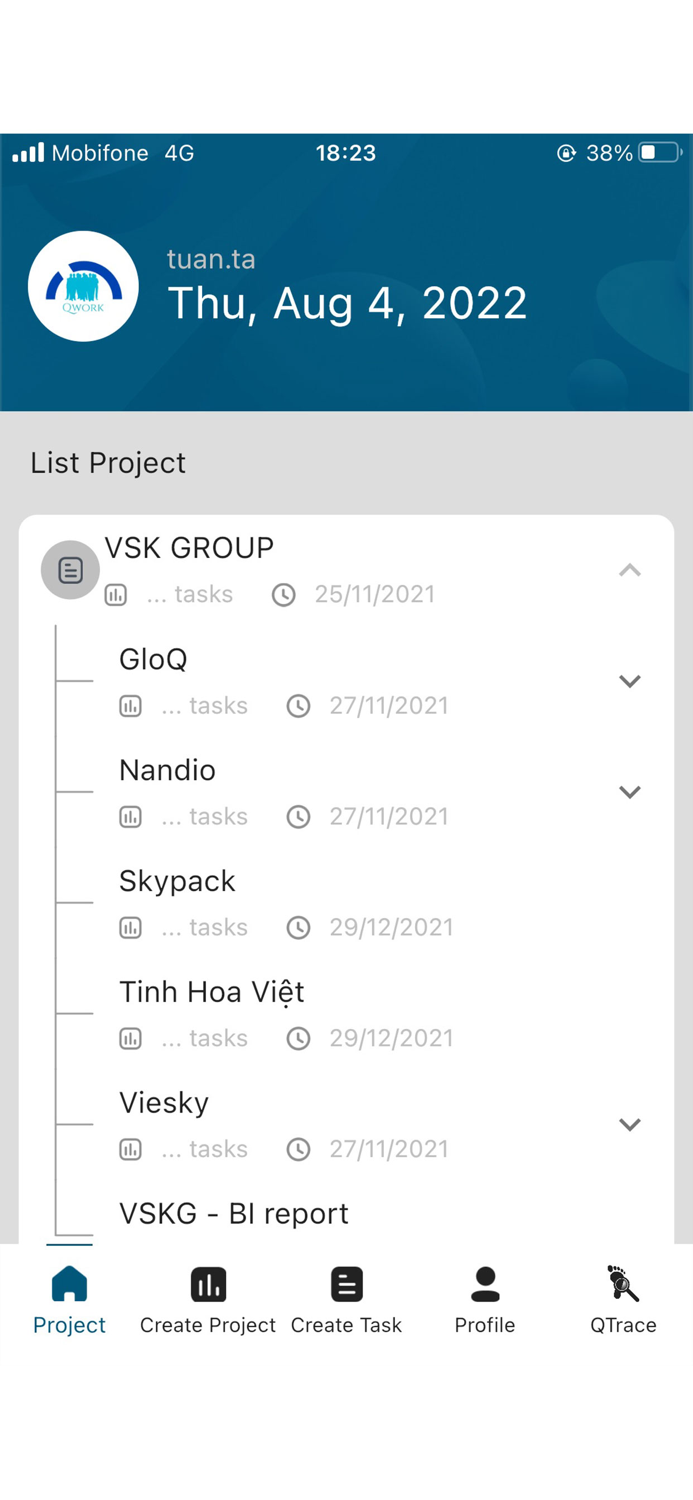Open the Tinh Hoa Việt project
This screenshot has width=693, height=1500.
click(x=211, y=992)
